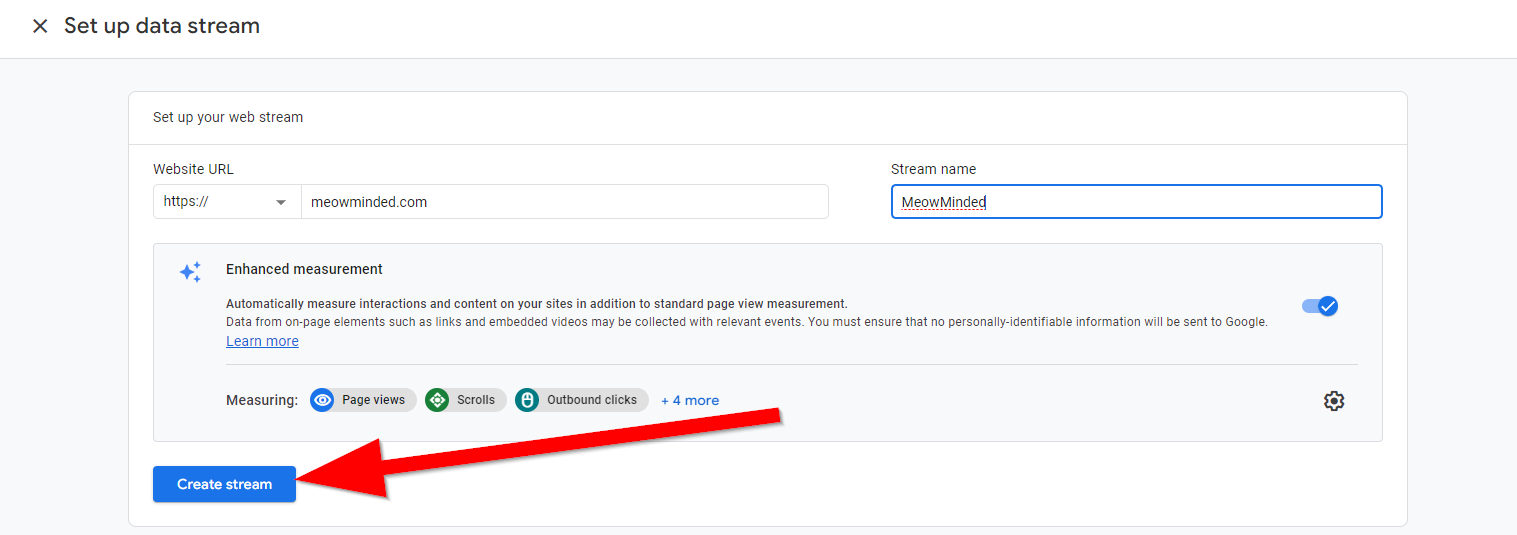Click the enhanced measurement sparkle icon
Viewport: 1517px width, 535px height.
click(190, 272)
